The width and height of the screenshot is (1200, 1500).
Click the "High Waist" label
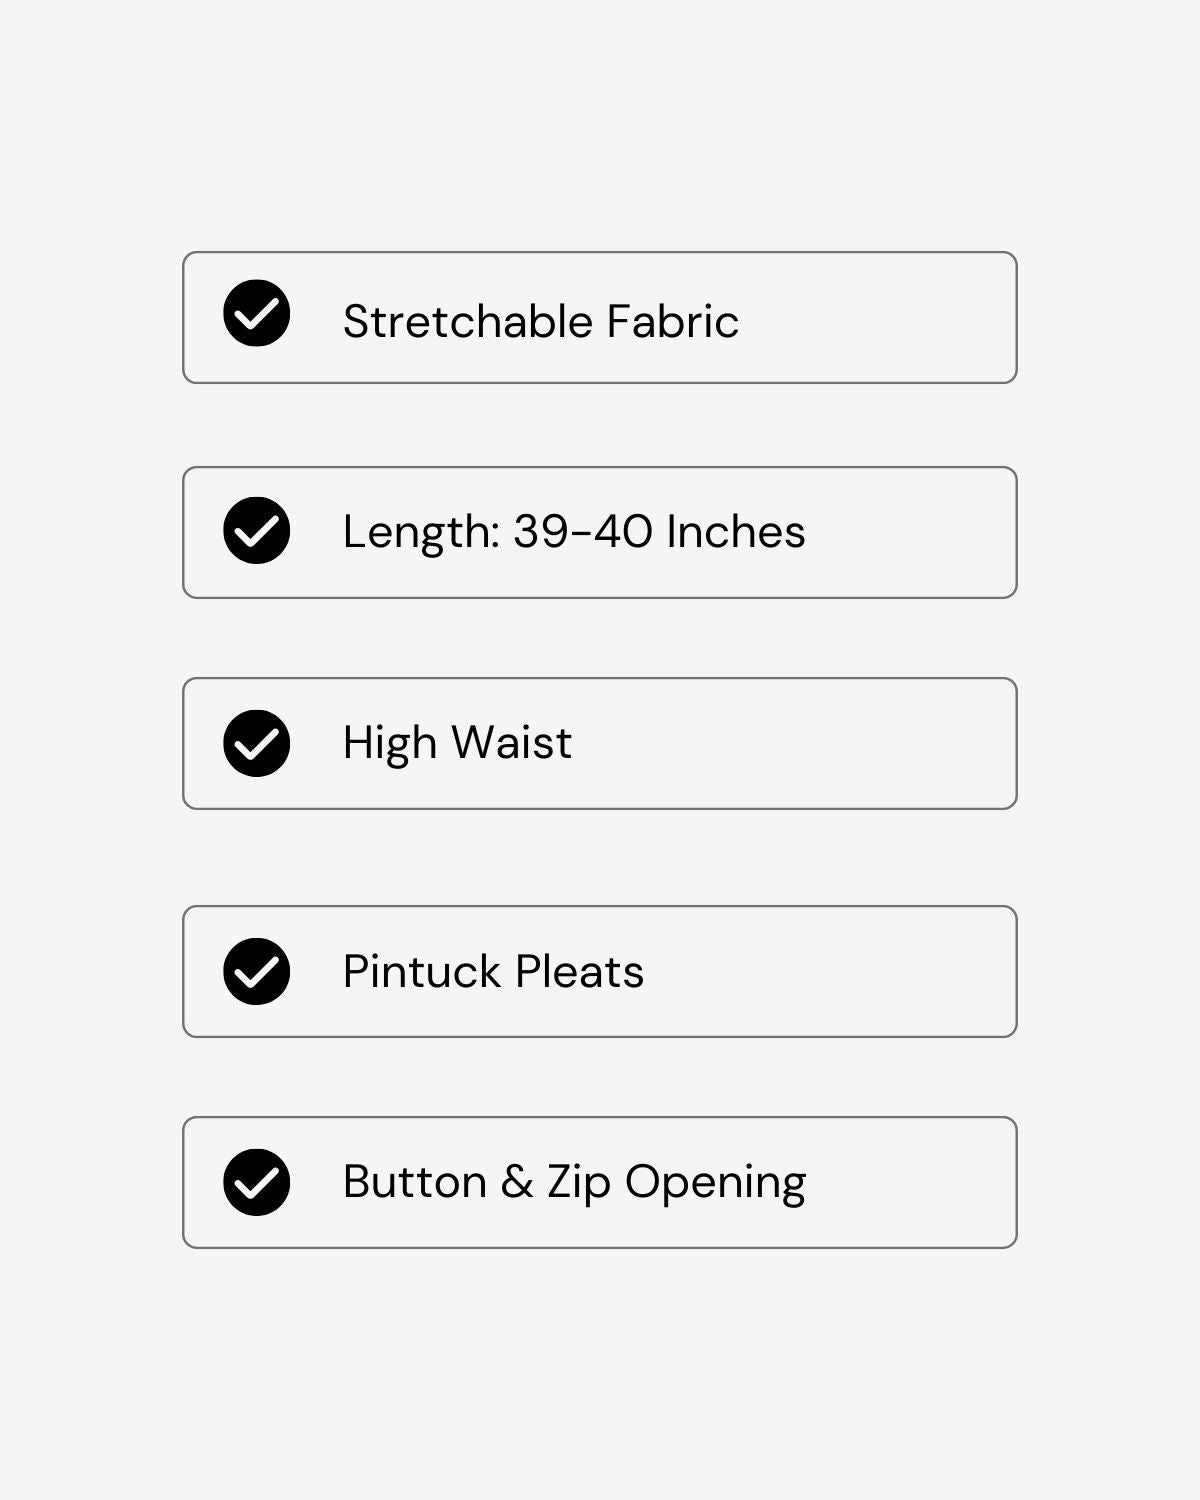(x=457, y=743)
